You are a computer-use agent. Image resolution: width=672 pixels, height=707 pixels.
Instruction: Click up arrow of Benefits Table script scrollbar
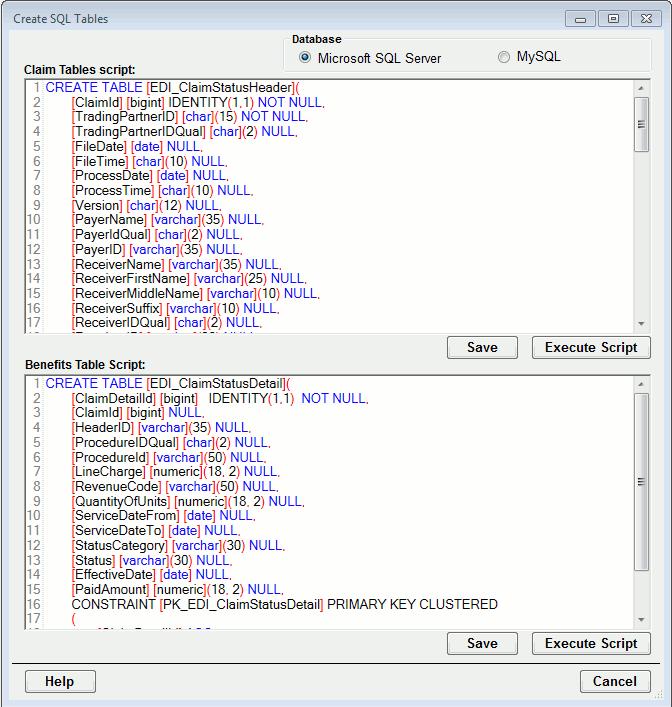point(642,385)
